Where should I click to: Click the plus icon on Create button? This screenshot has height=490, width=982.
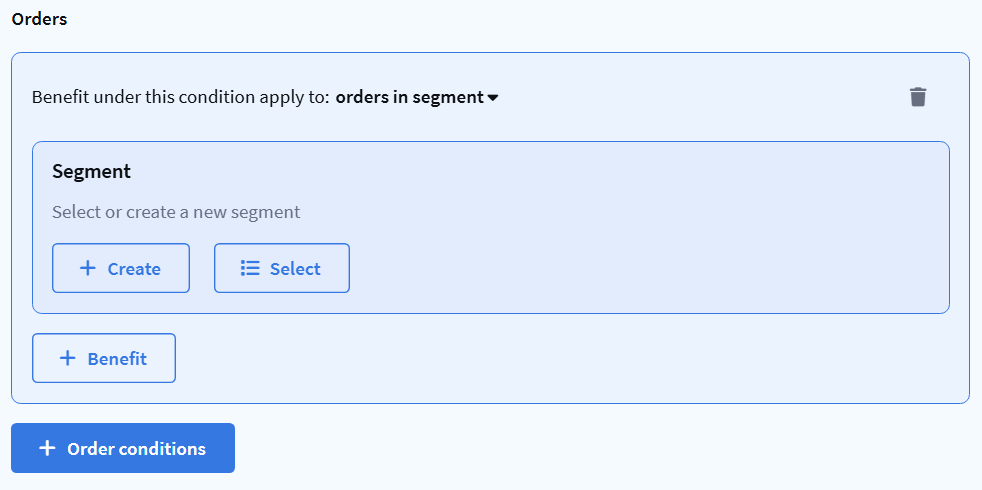pos(88,268)
